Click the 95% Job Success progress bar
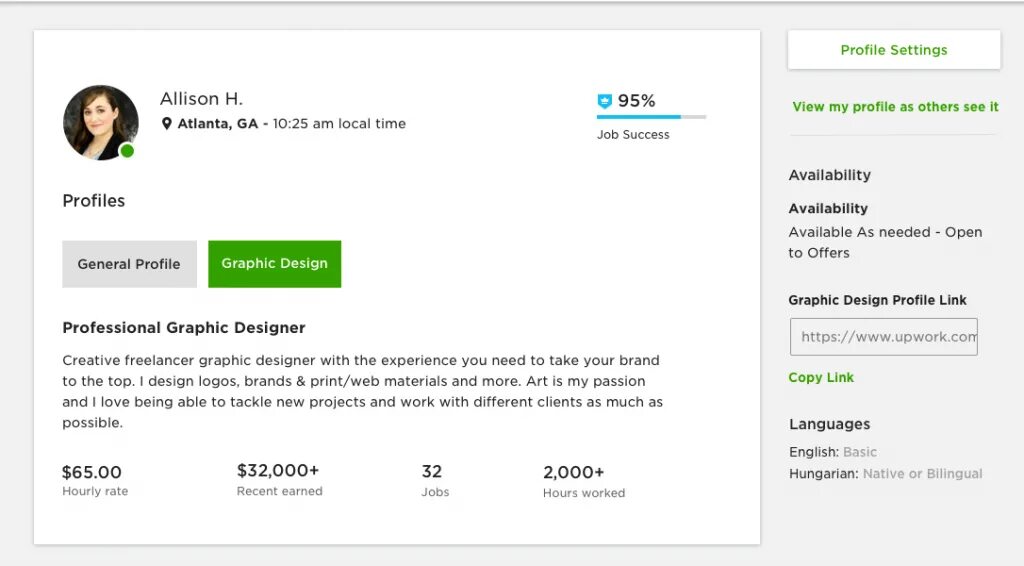The width and height of the screenshot is (1024, 566). (x=651, y=117)
